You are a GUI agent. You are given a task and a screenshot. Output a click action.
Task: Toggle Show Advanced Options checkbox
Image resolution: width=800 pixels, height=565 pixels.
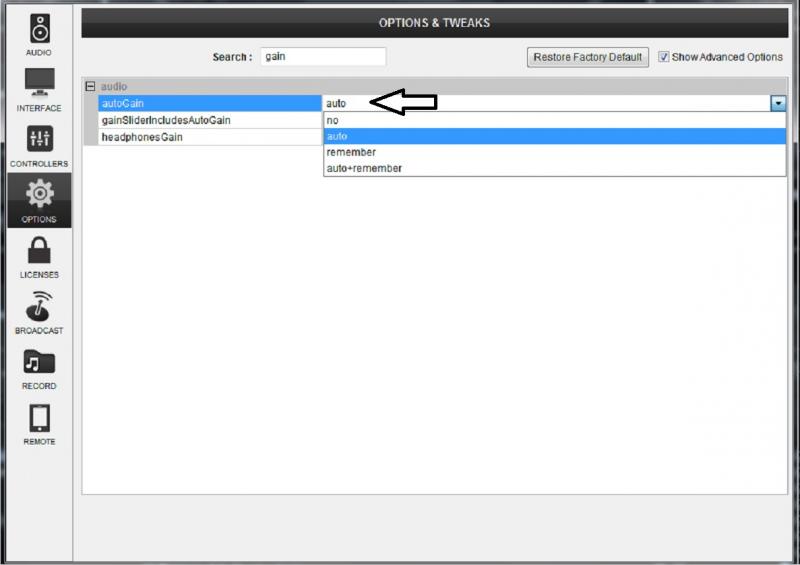point(663,57)
